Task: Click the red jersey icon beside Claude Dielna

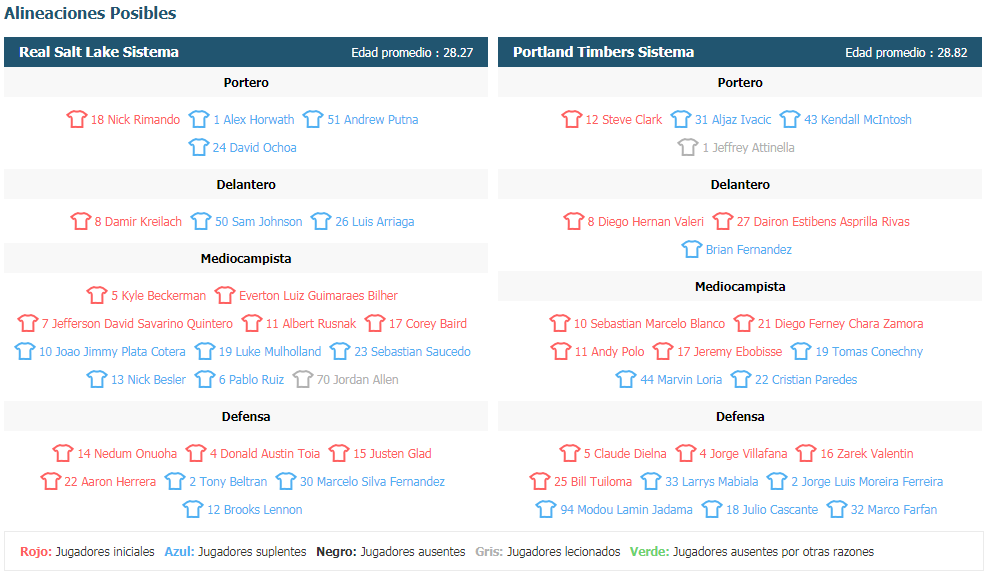Action: coord(570,454)
